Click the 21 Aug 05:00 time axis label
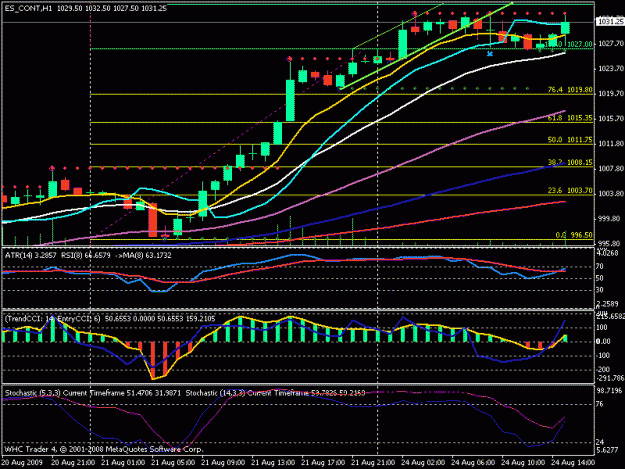 tap(173, 463)
